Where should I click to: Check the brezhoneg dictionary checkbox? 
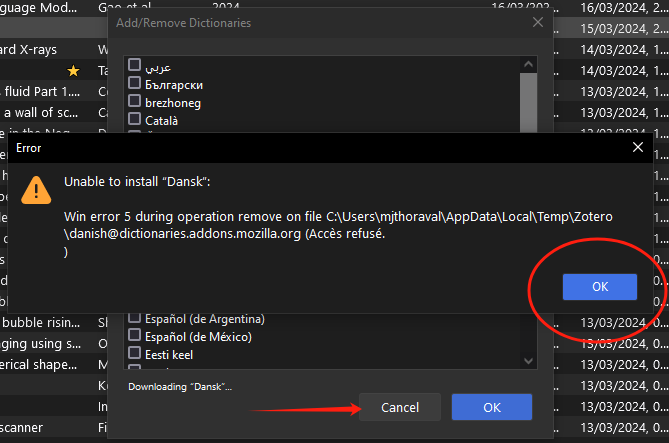click(134, 101)
